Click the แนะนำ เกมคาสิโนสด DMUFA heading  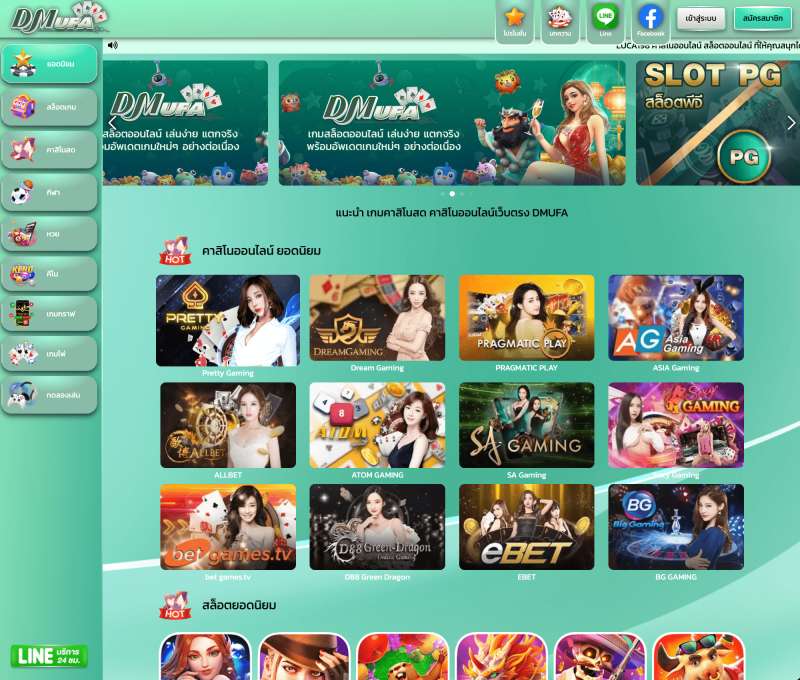(x=452, y=213)
